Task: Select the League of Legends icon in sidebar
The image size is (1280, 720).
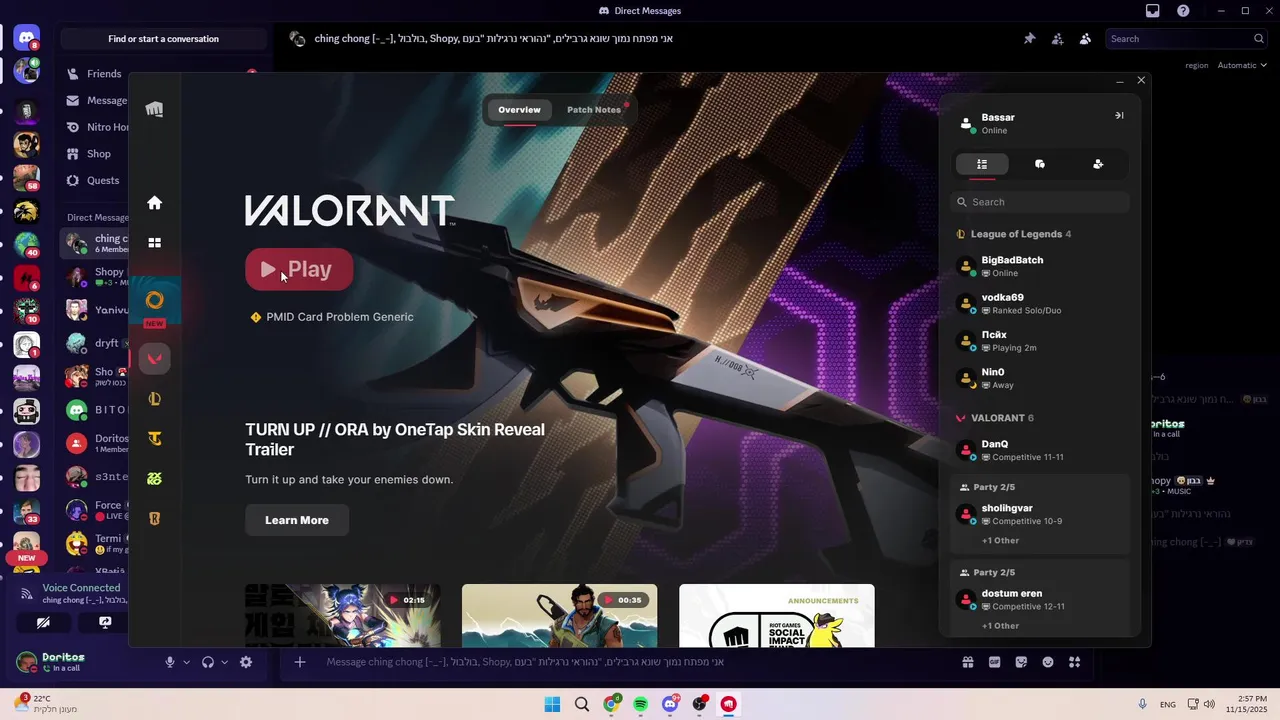Action: [x=154, y=399]
